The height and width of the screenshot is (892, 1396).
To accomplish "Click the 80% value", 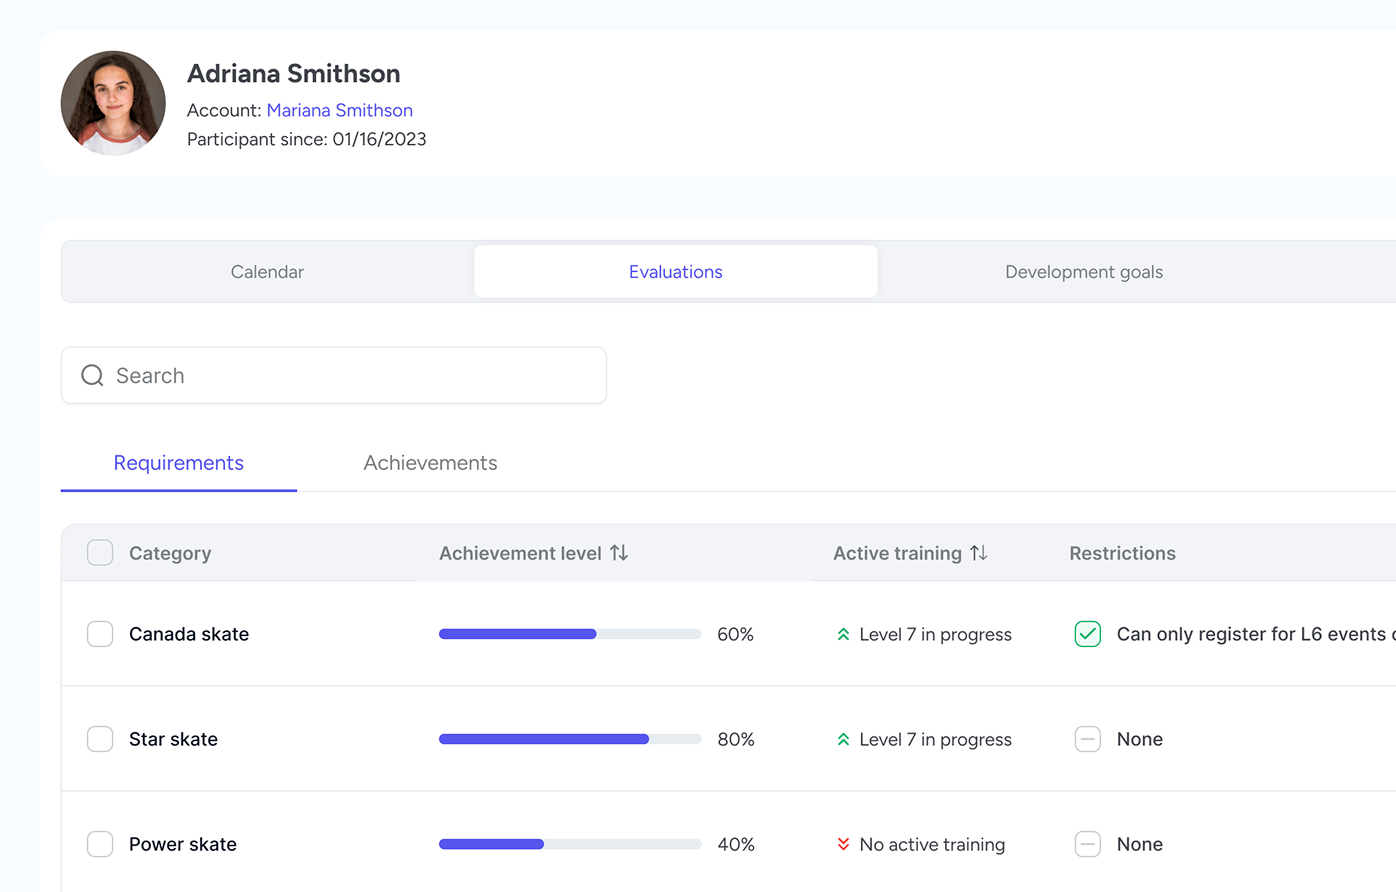I will pos(736,739).
